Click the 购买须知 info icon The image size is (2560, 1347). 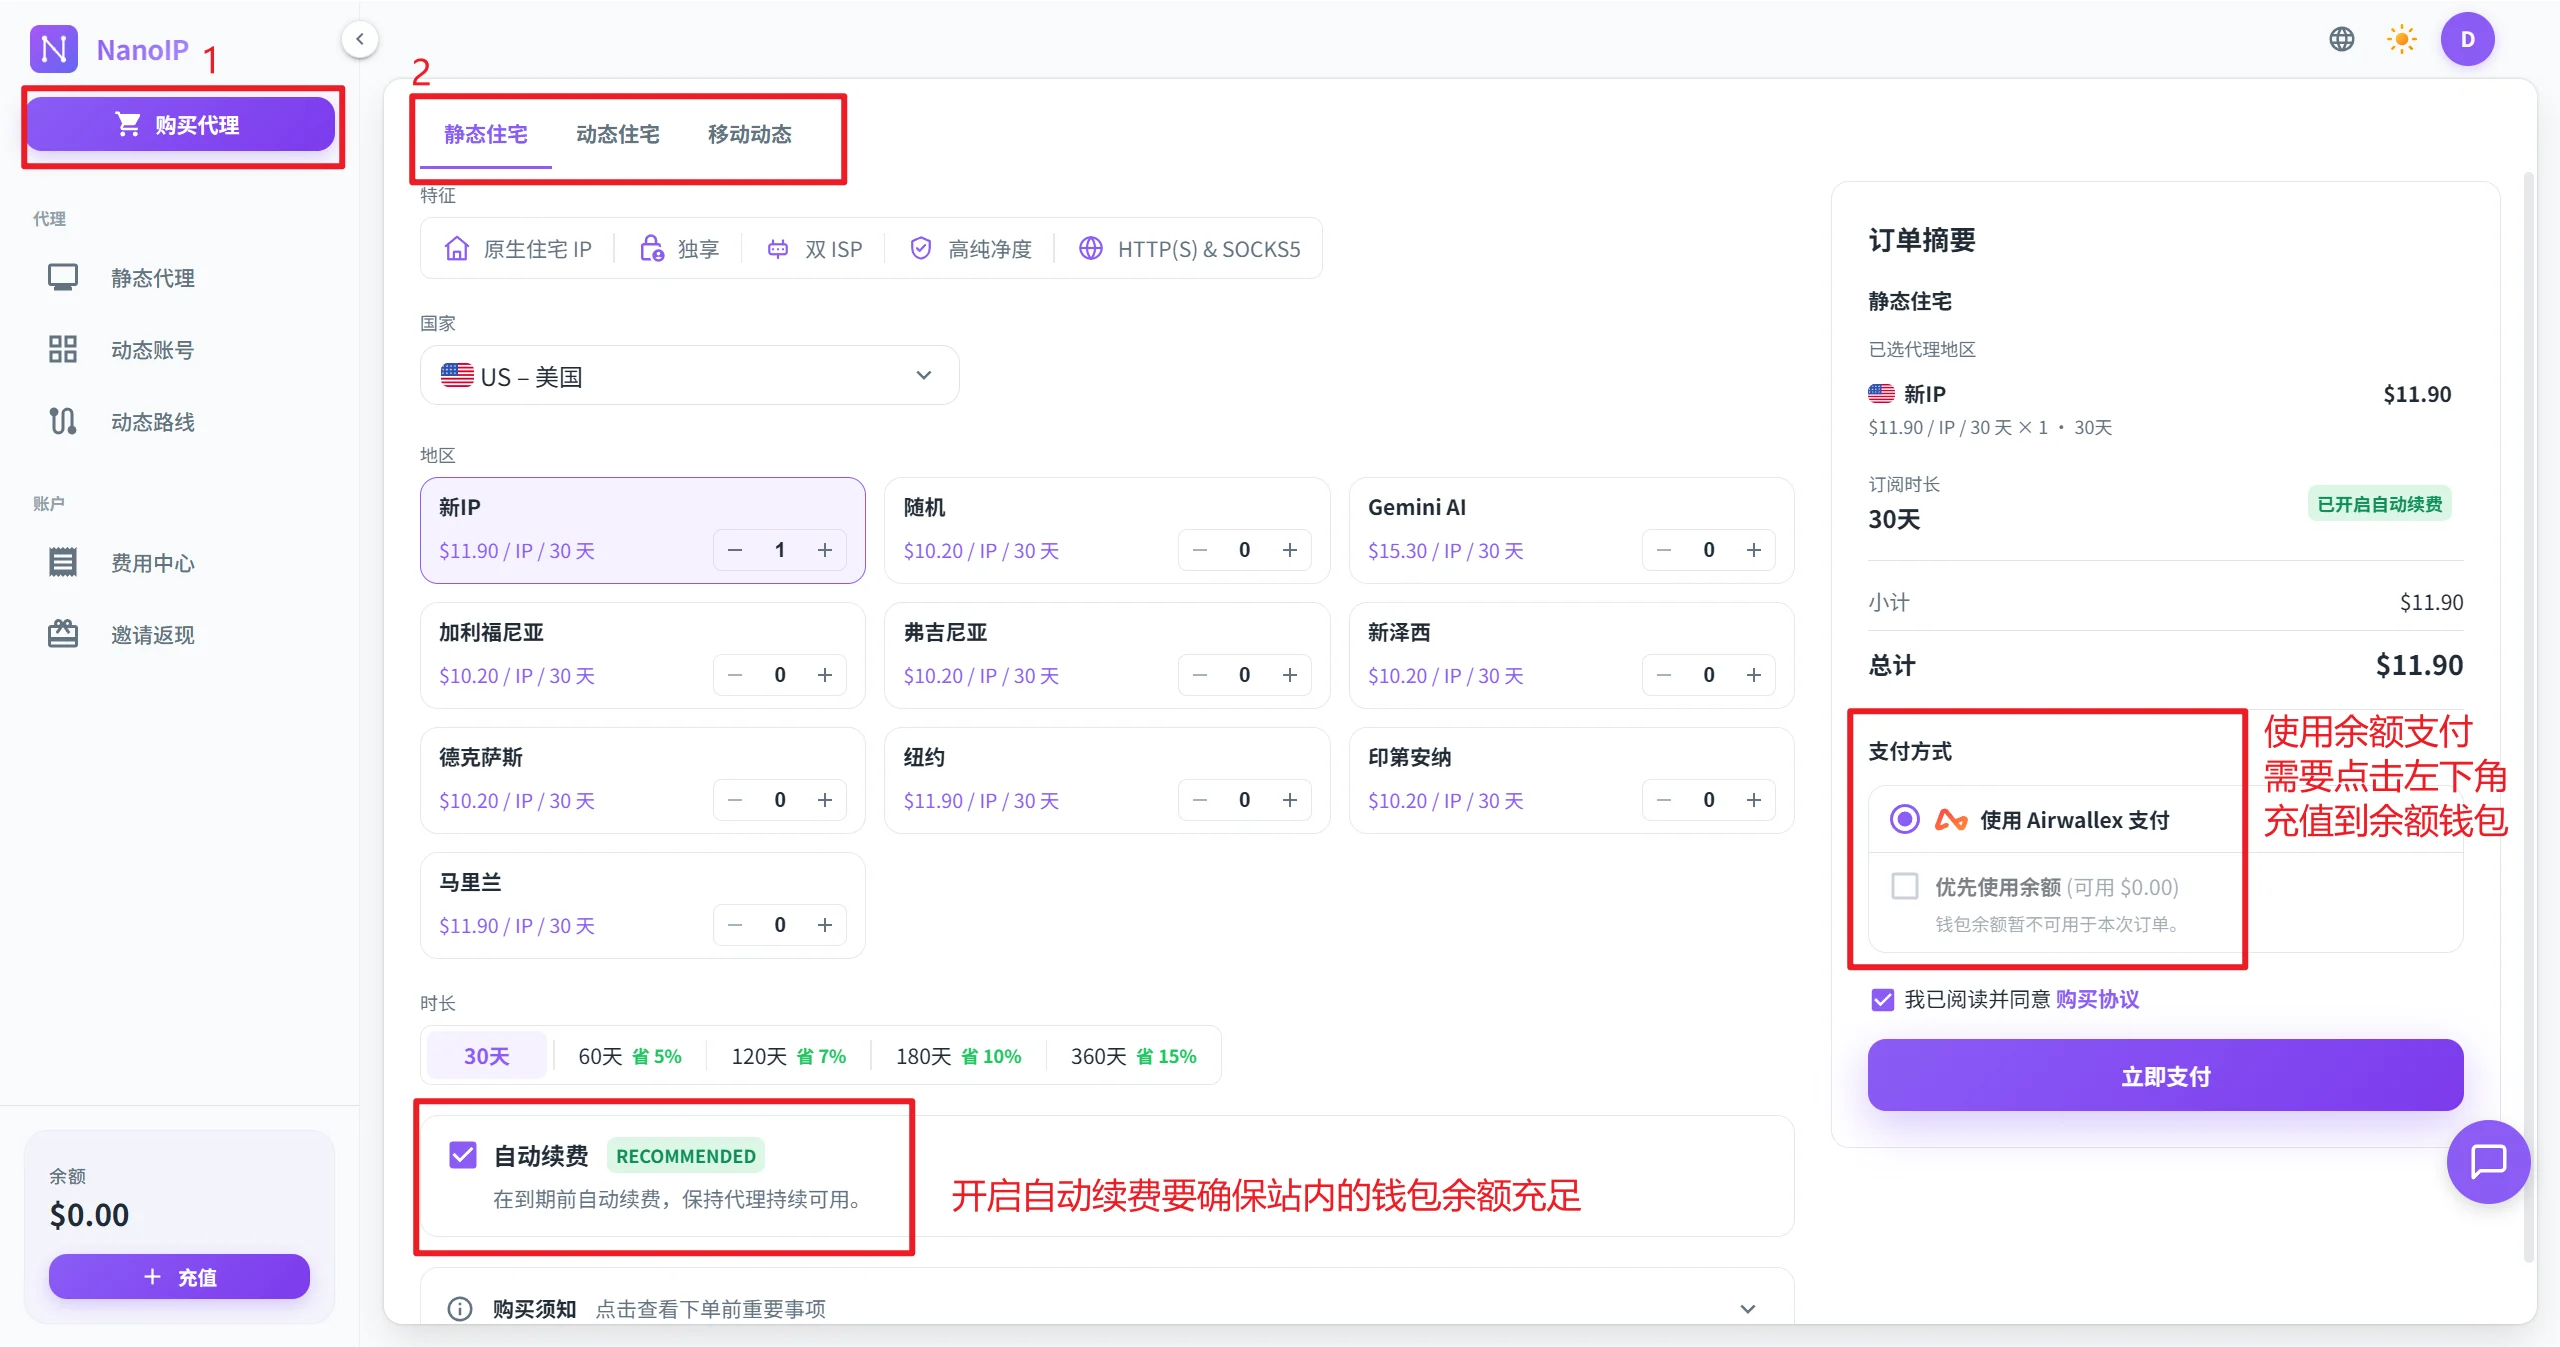coord(460,1308)
